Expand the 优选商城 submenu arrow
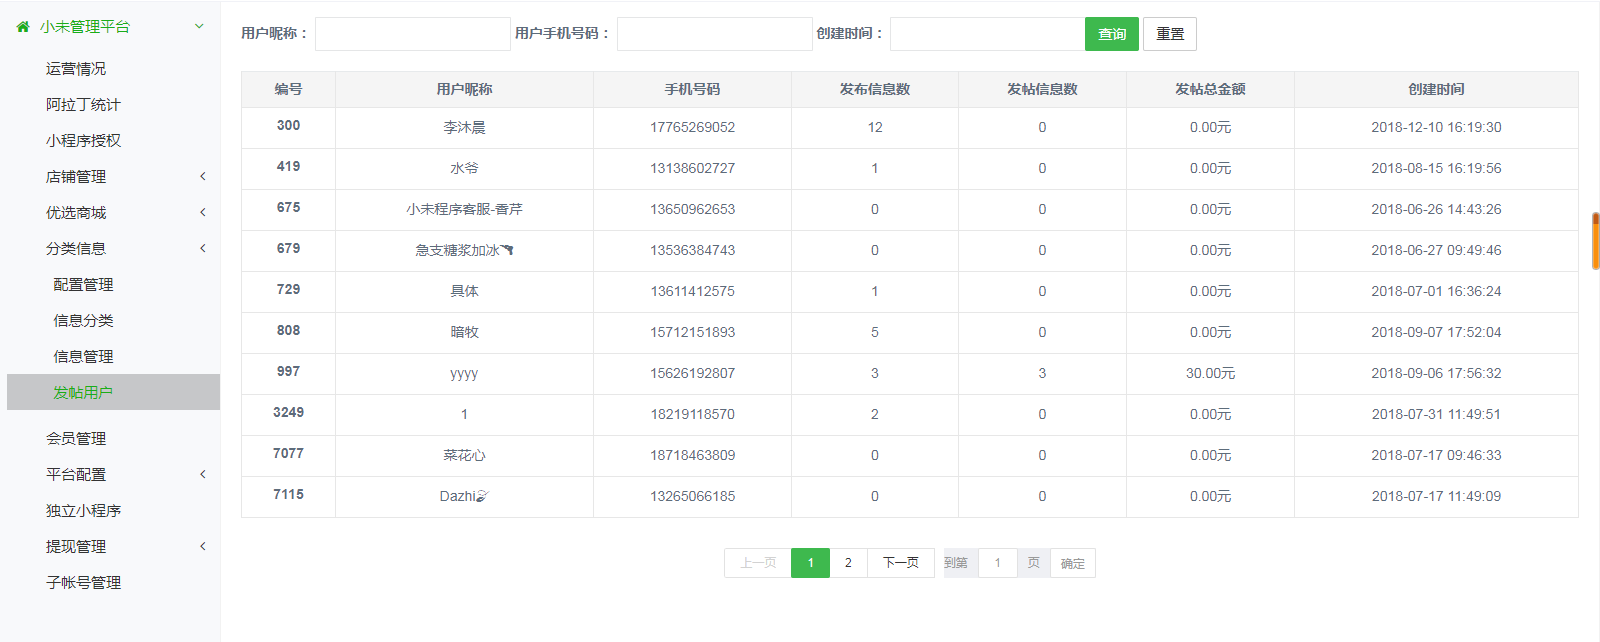The height and width of the screenshot is (642, 1600). (202, 213)
